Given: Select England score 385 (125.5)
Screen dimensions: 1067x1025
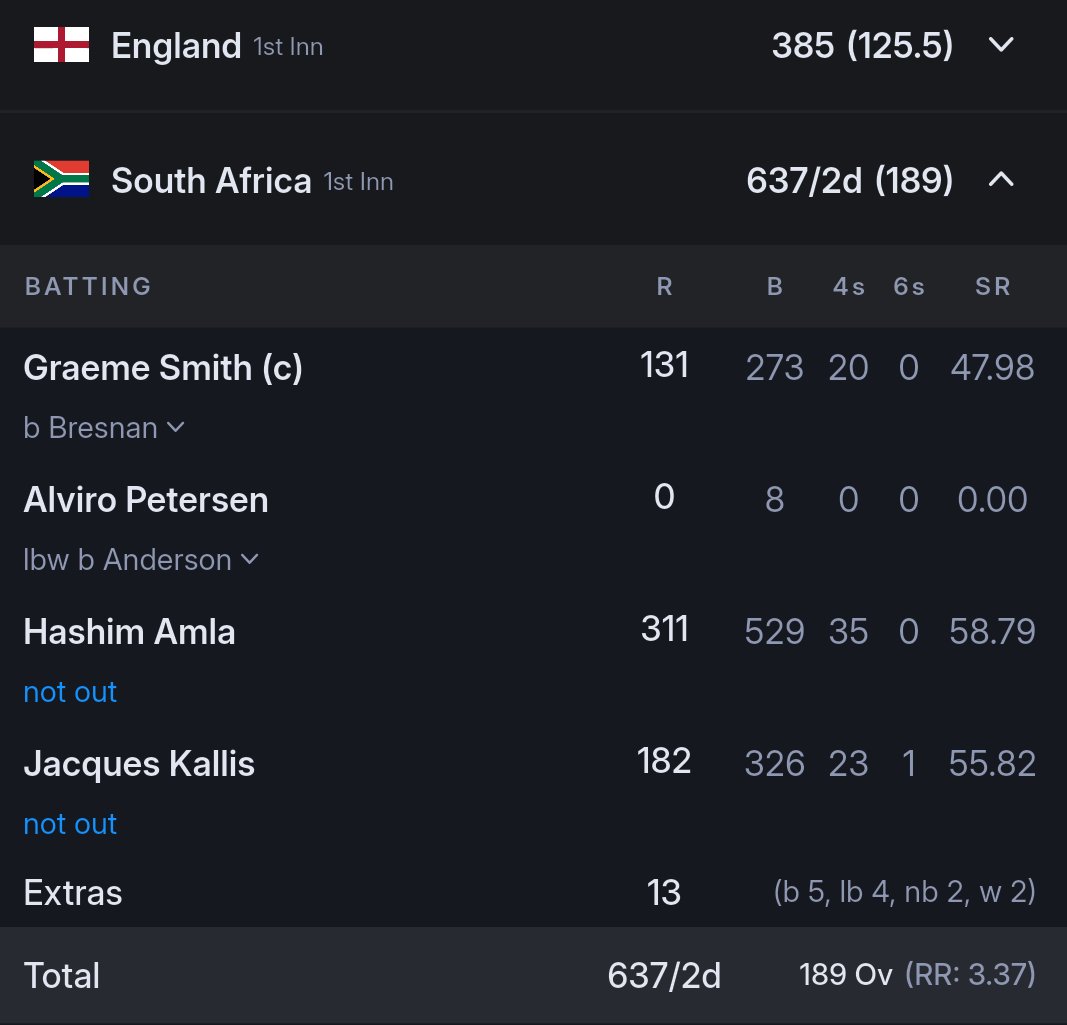Looking at the screenshot, I should [x=862, y=46].
